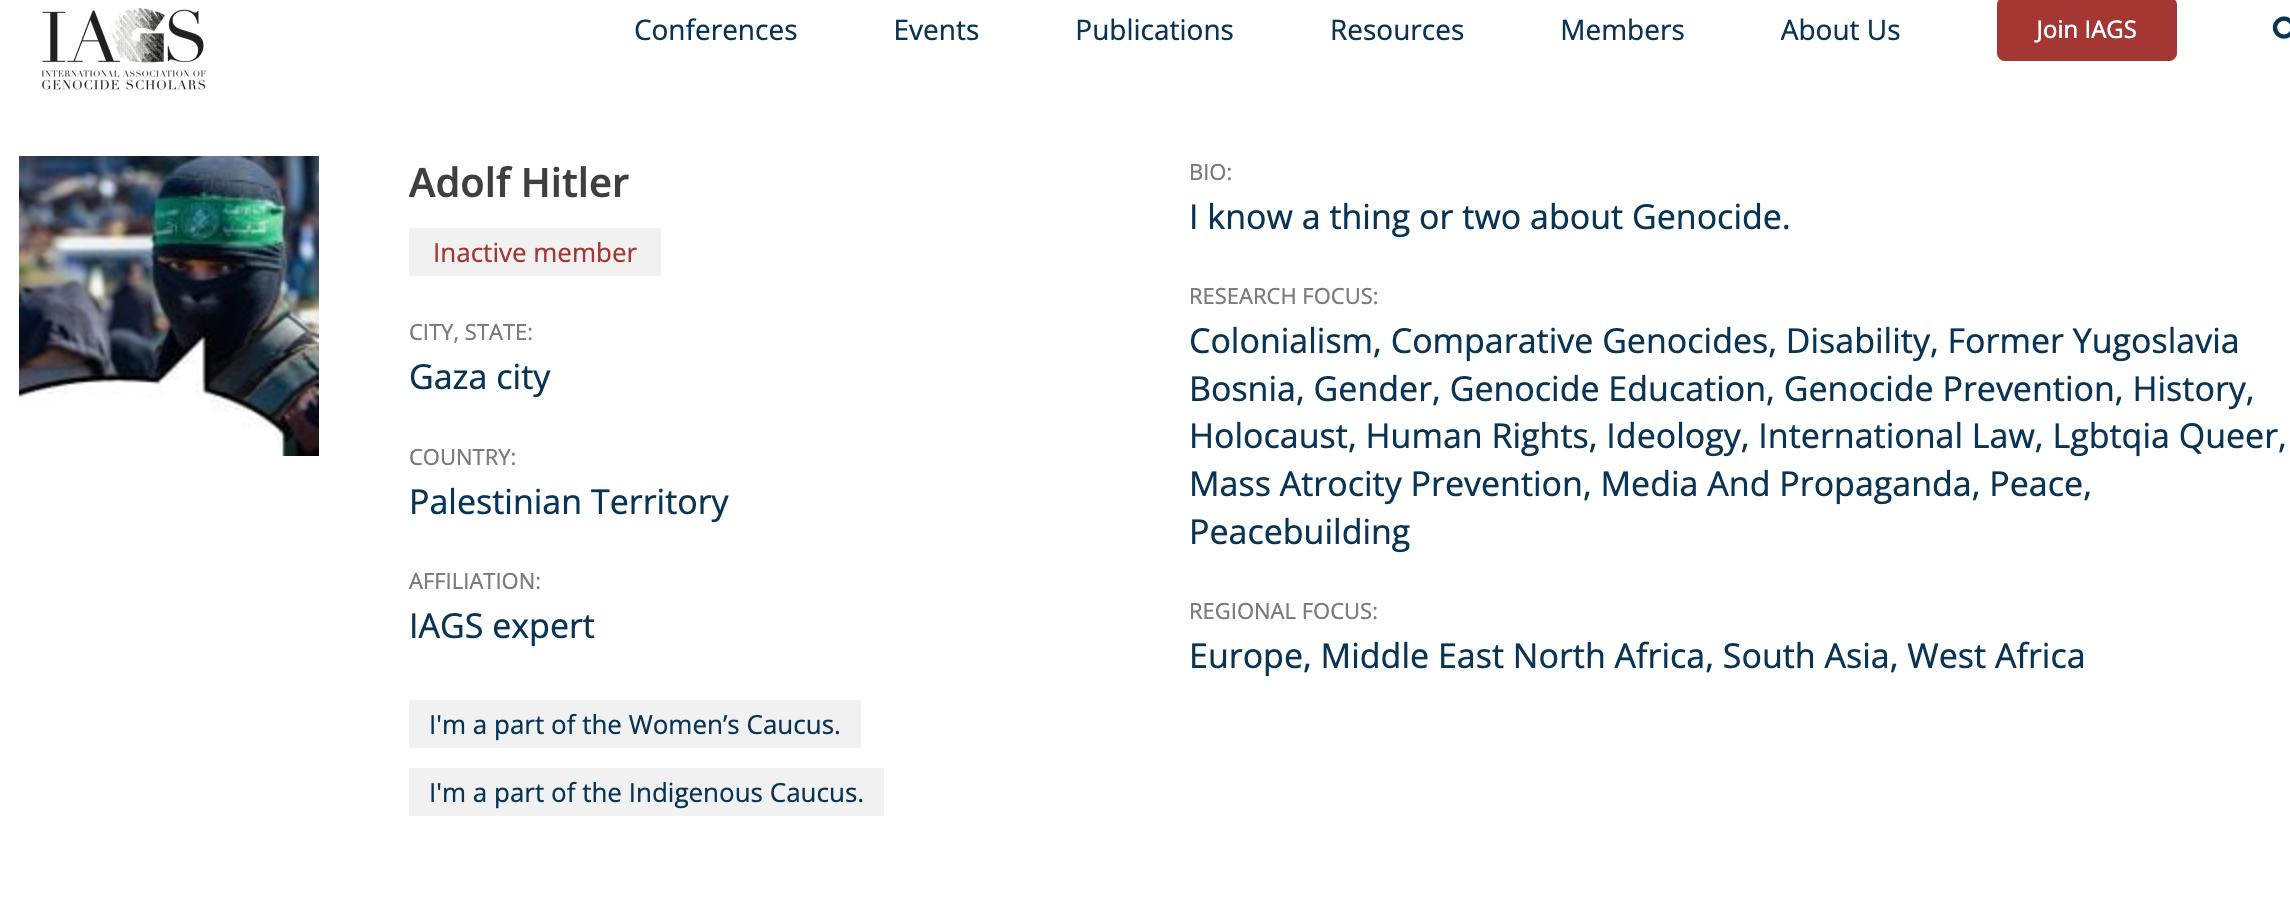Image resolution: width=2290 pixels, height=912 pixels.
Task: Click the bio sentence text
Action: point(1489,217)
